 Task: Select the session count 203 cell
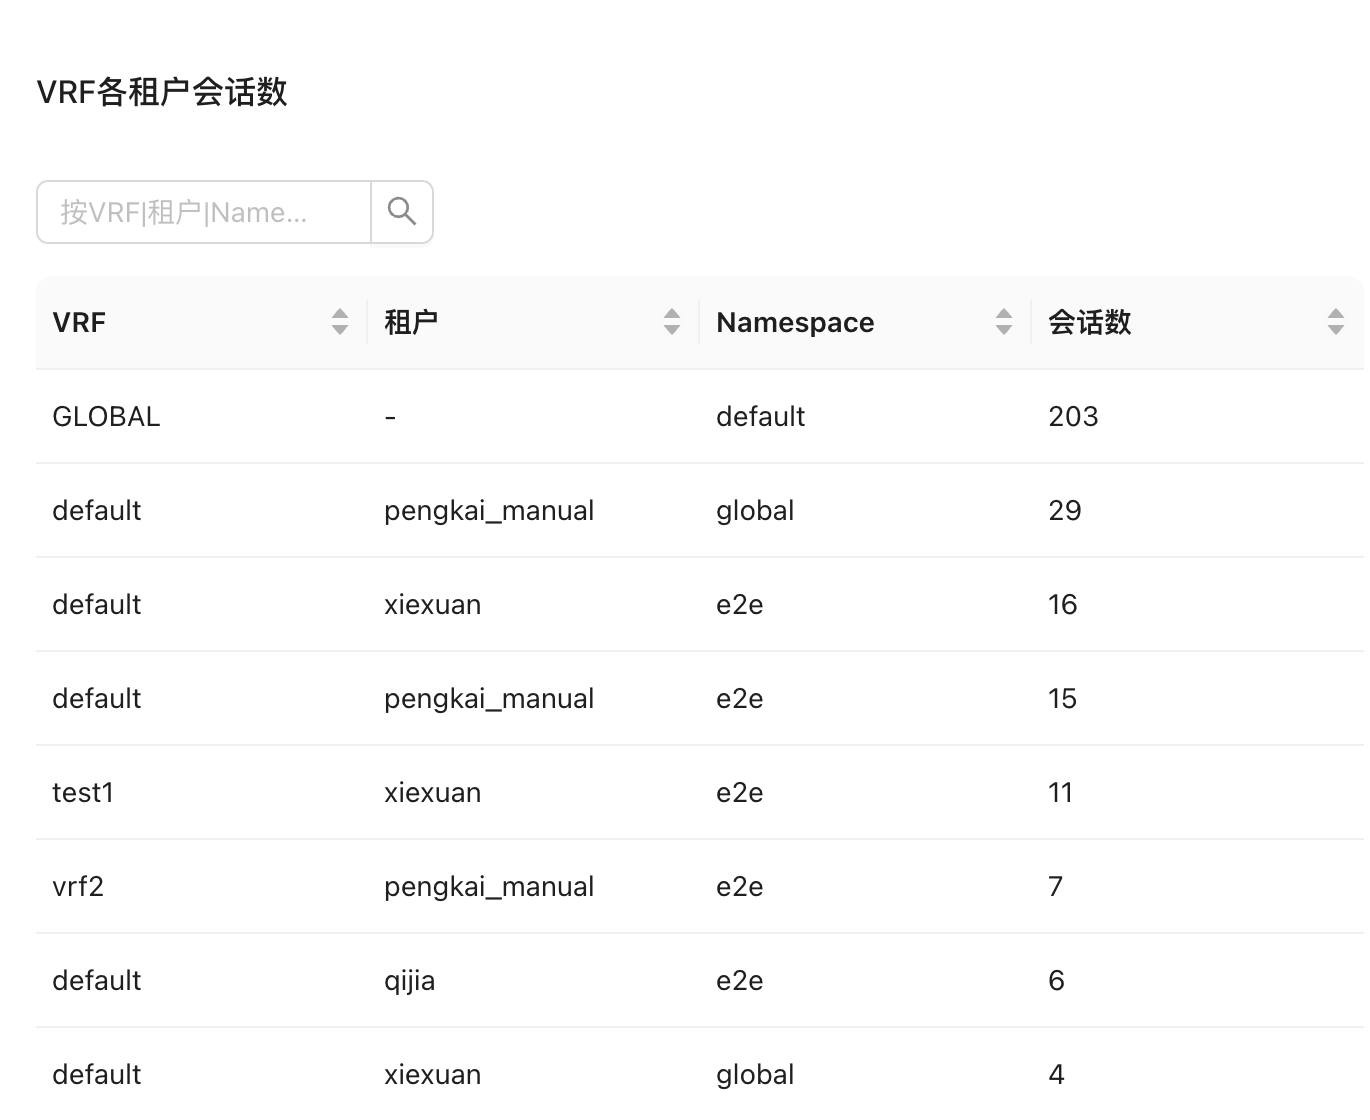1073,417
